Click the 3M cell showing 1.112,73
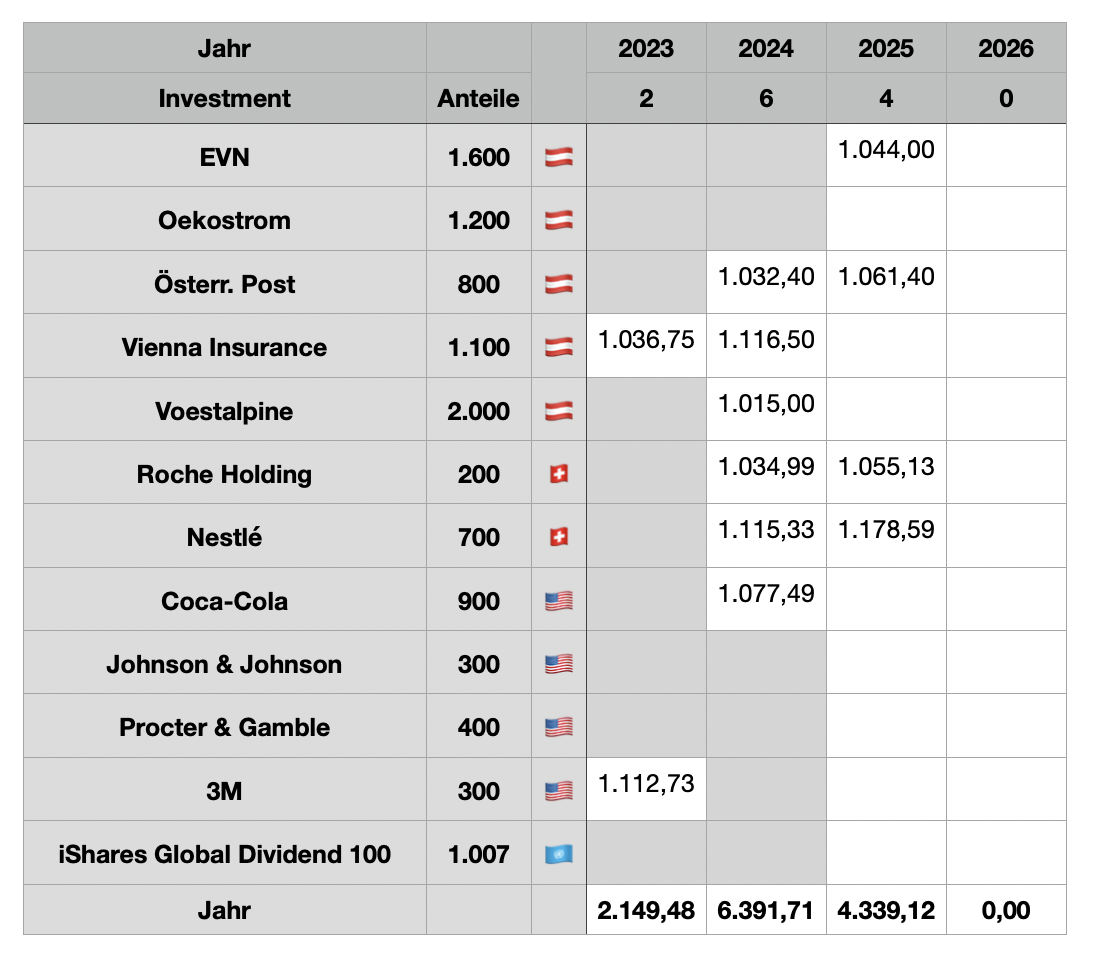 (646, 784)
